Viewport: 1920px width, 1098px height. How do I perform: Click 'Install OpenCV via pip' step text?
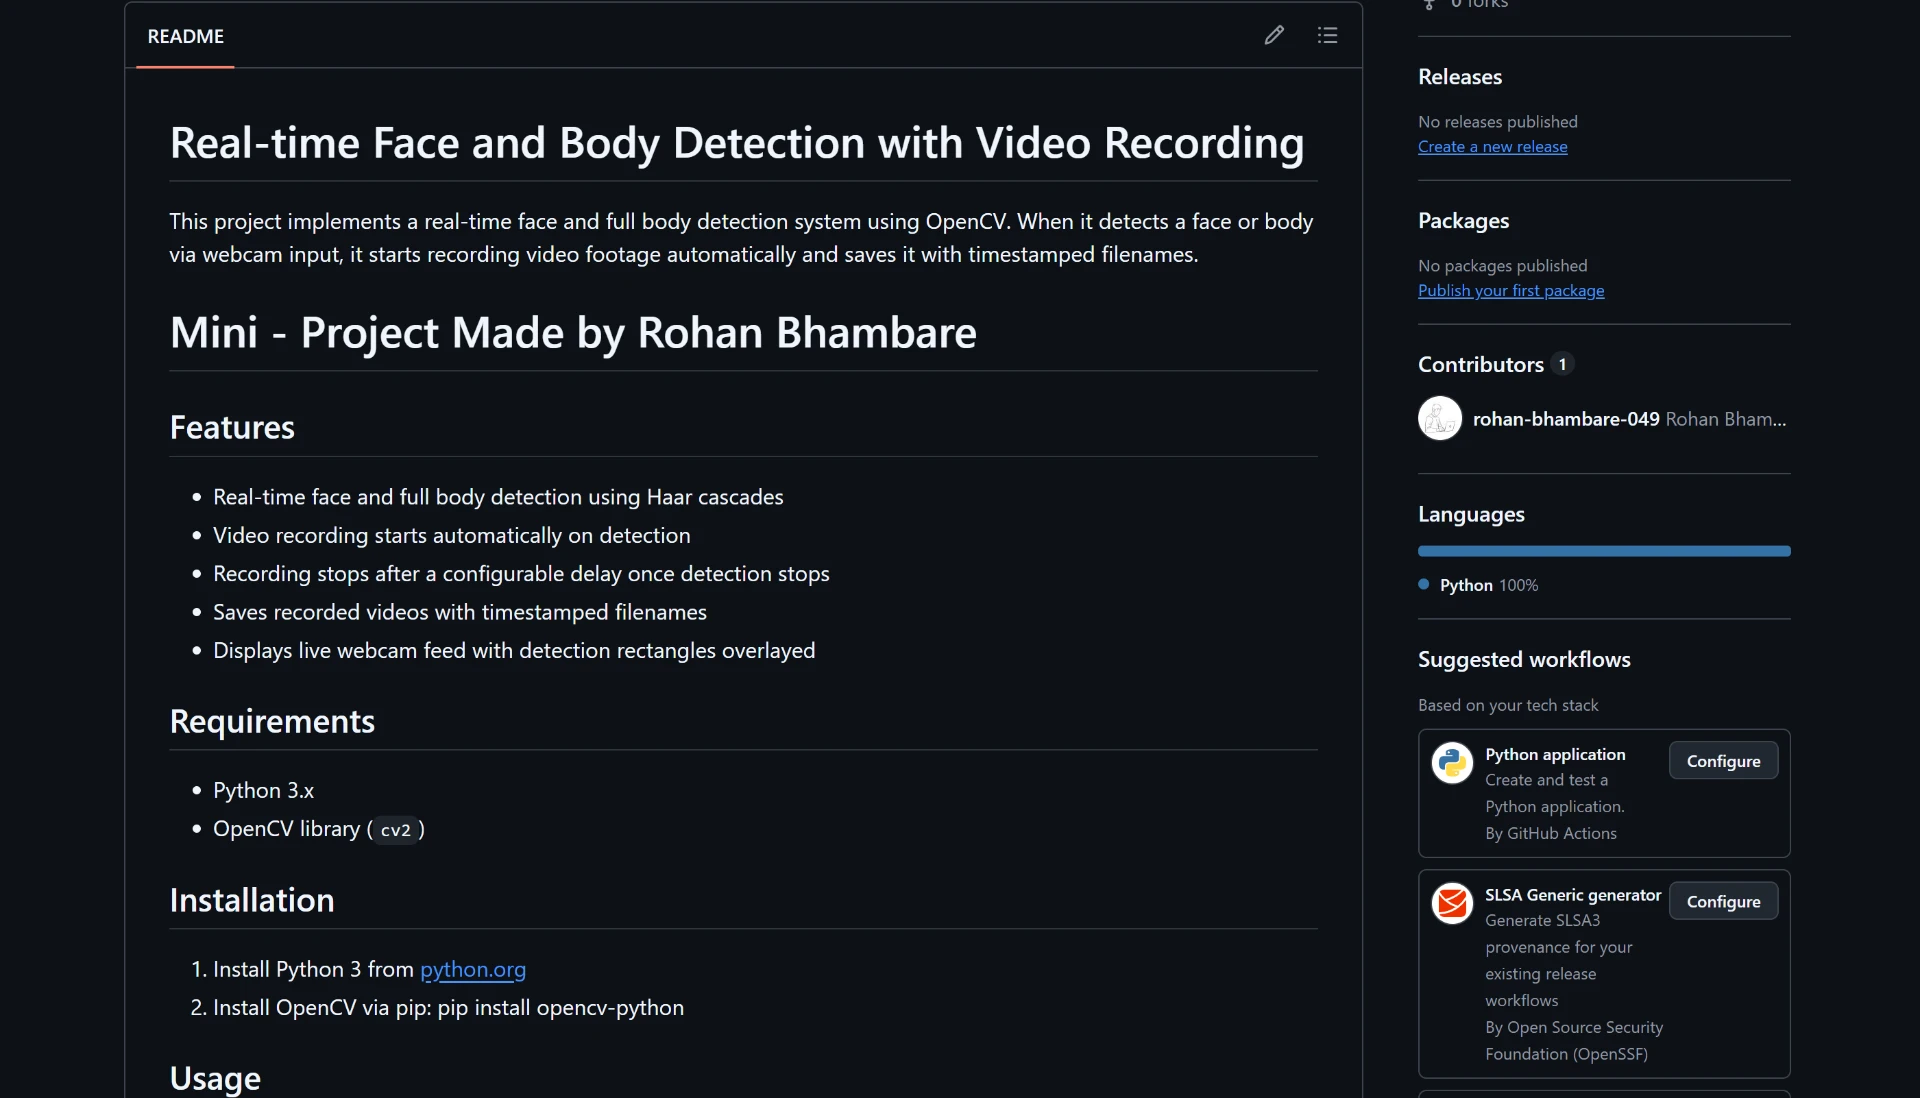(x=448, y=1008)
